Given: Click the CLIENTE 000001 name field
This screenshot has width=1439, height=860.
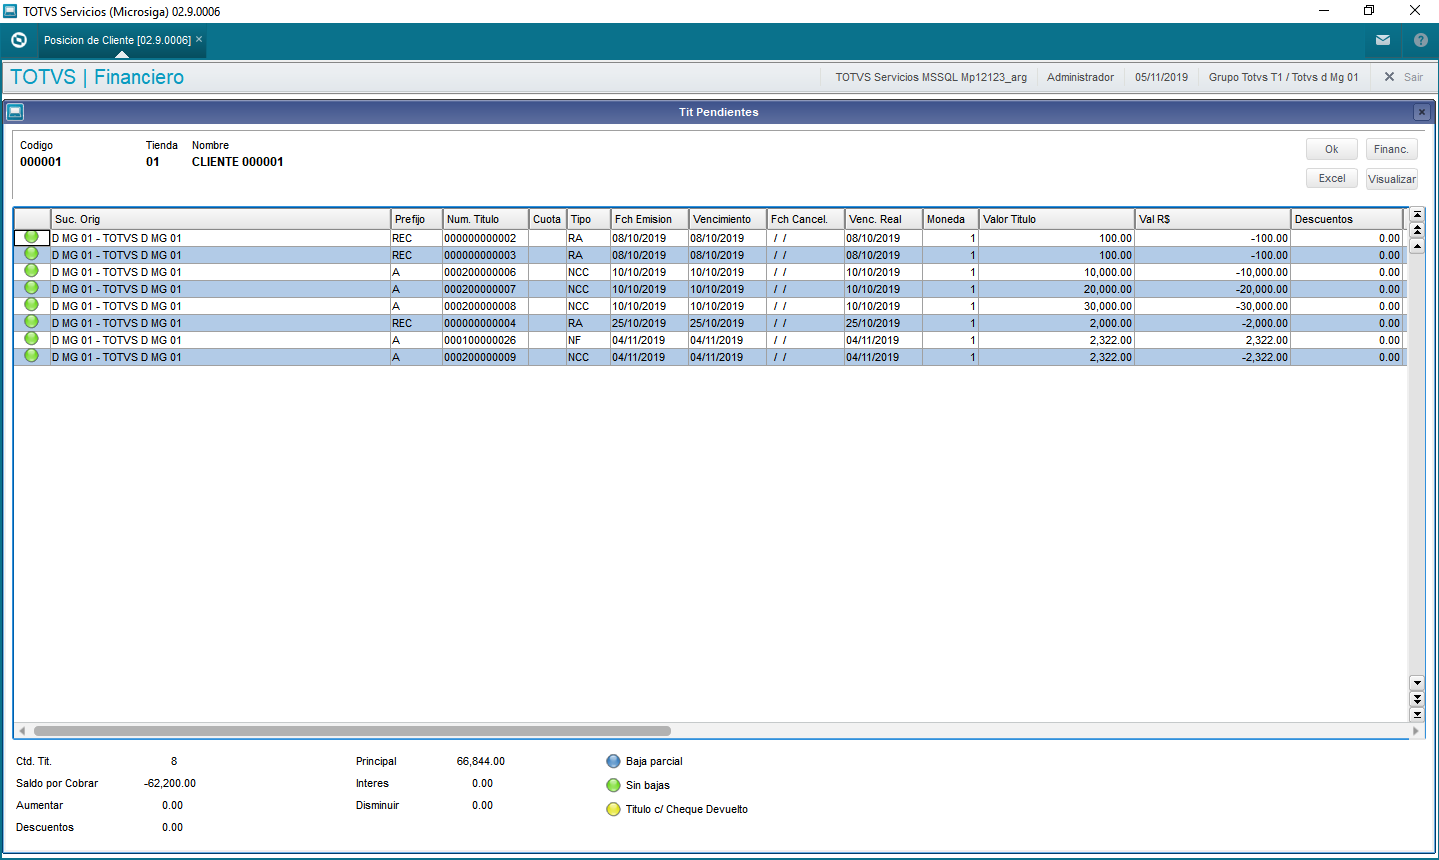Looking at the screenshot, I should point(237,161).
